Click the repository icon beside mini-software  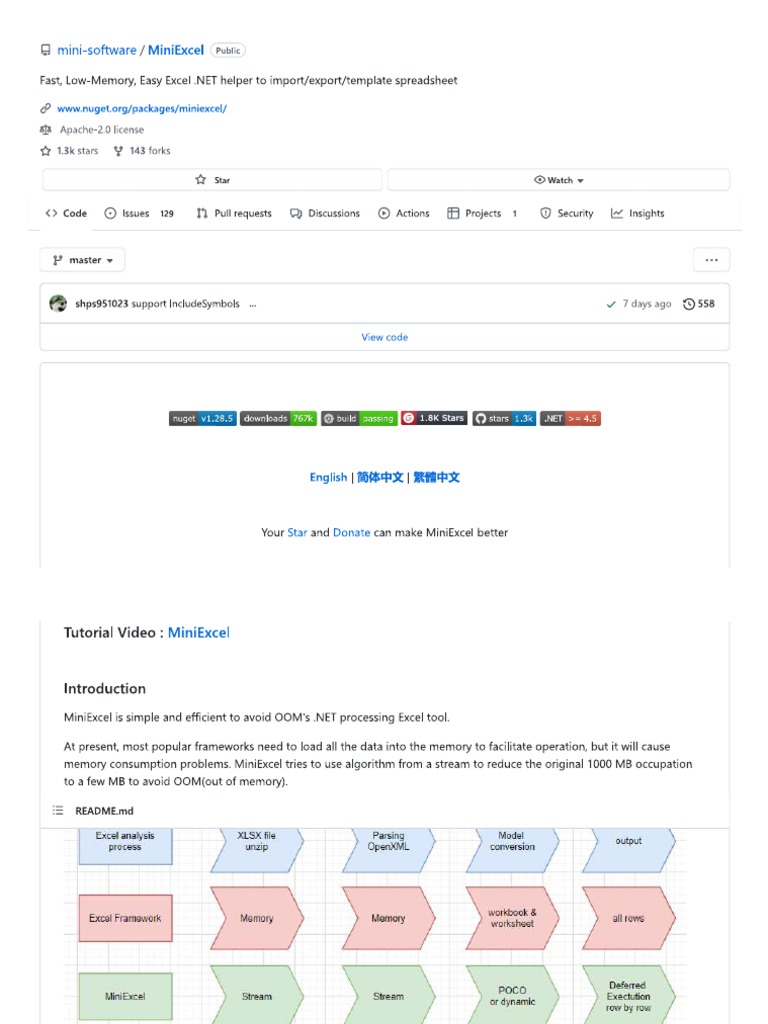click(x=45, y=50)
